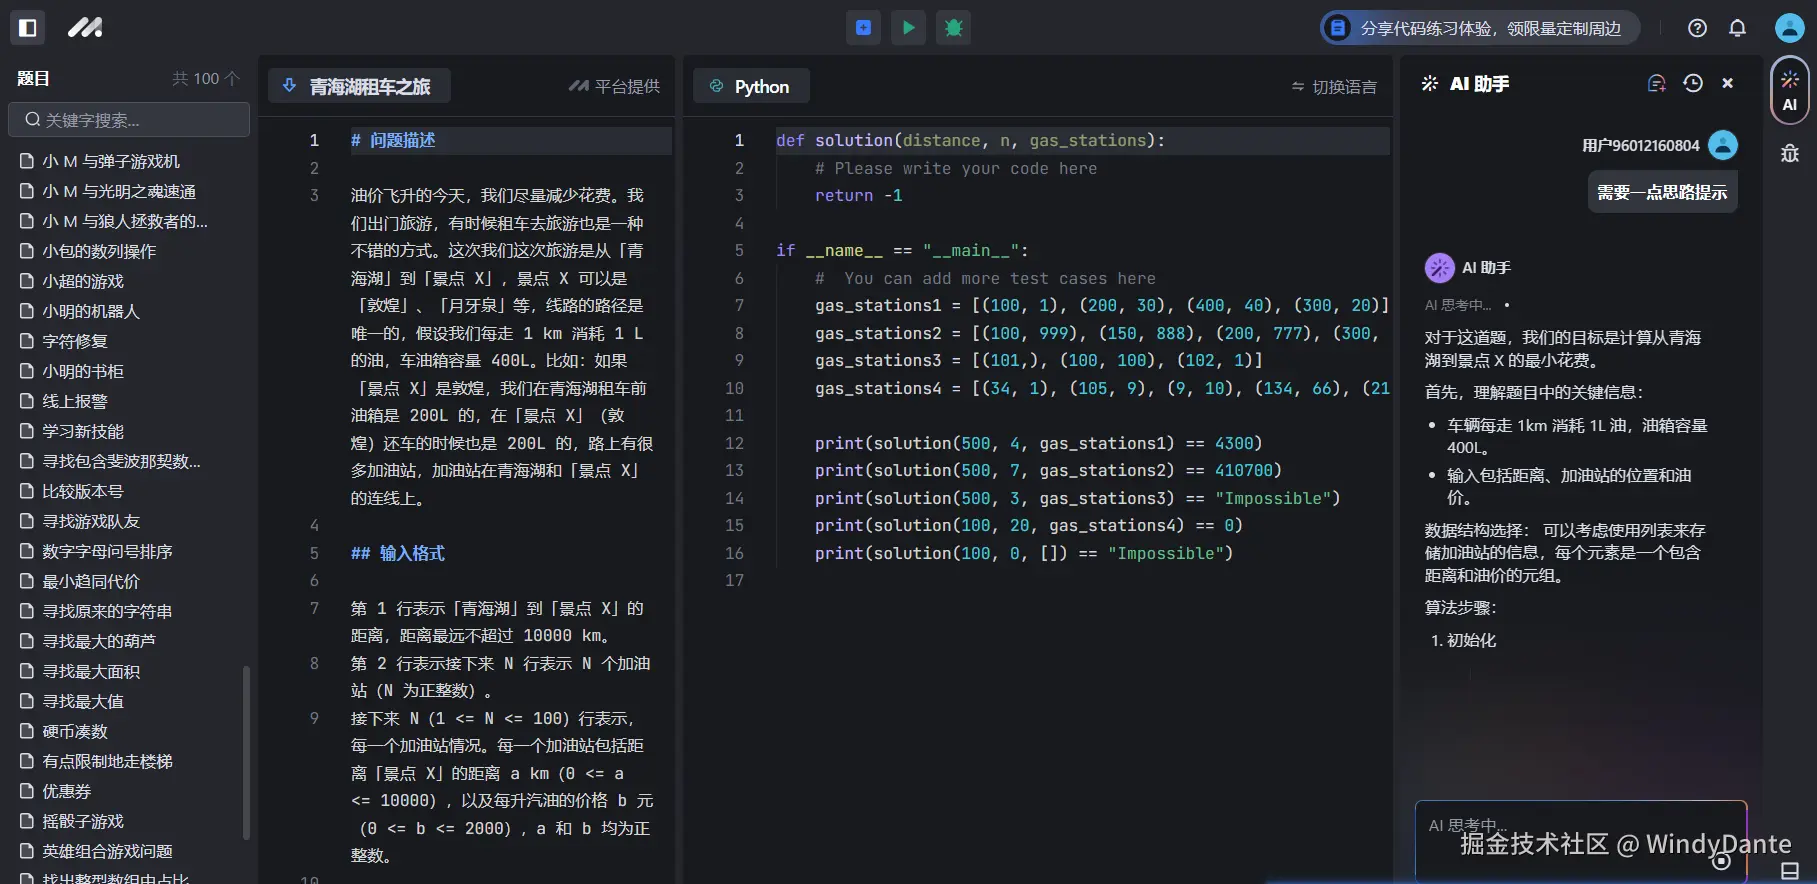Screen dimensions: 1817x884
Task: Open problem 寻找最大值
Action: pyautogui.click(x=82, y=701)
